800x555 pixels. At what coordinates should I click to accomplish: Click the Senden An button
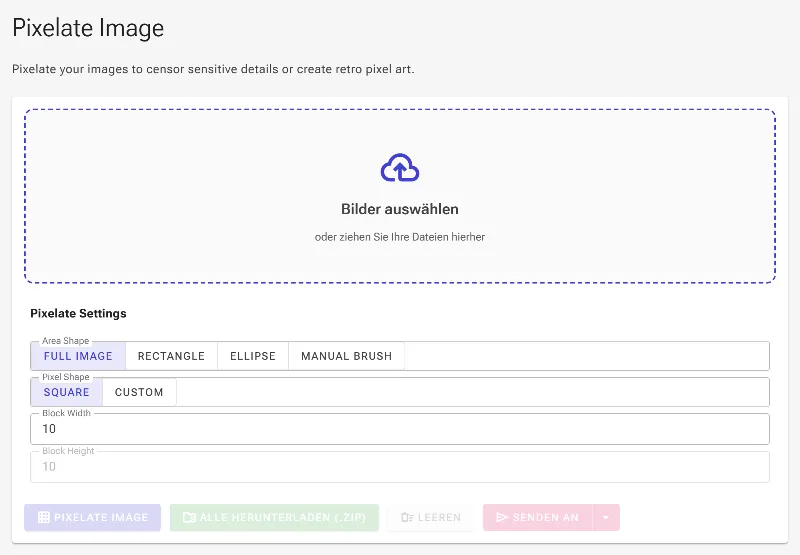(x=538, y=517)
